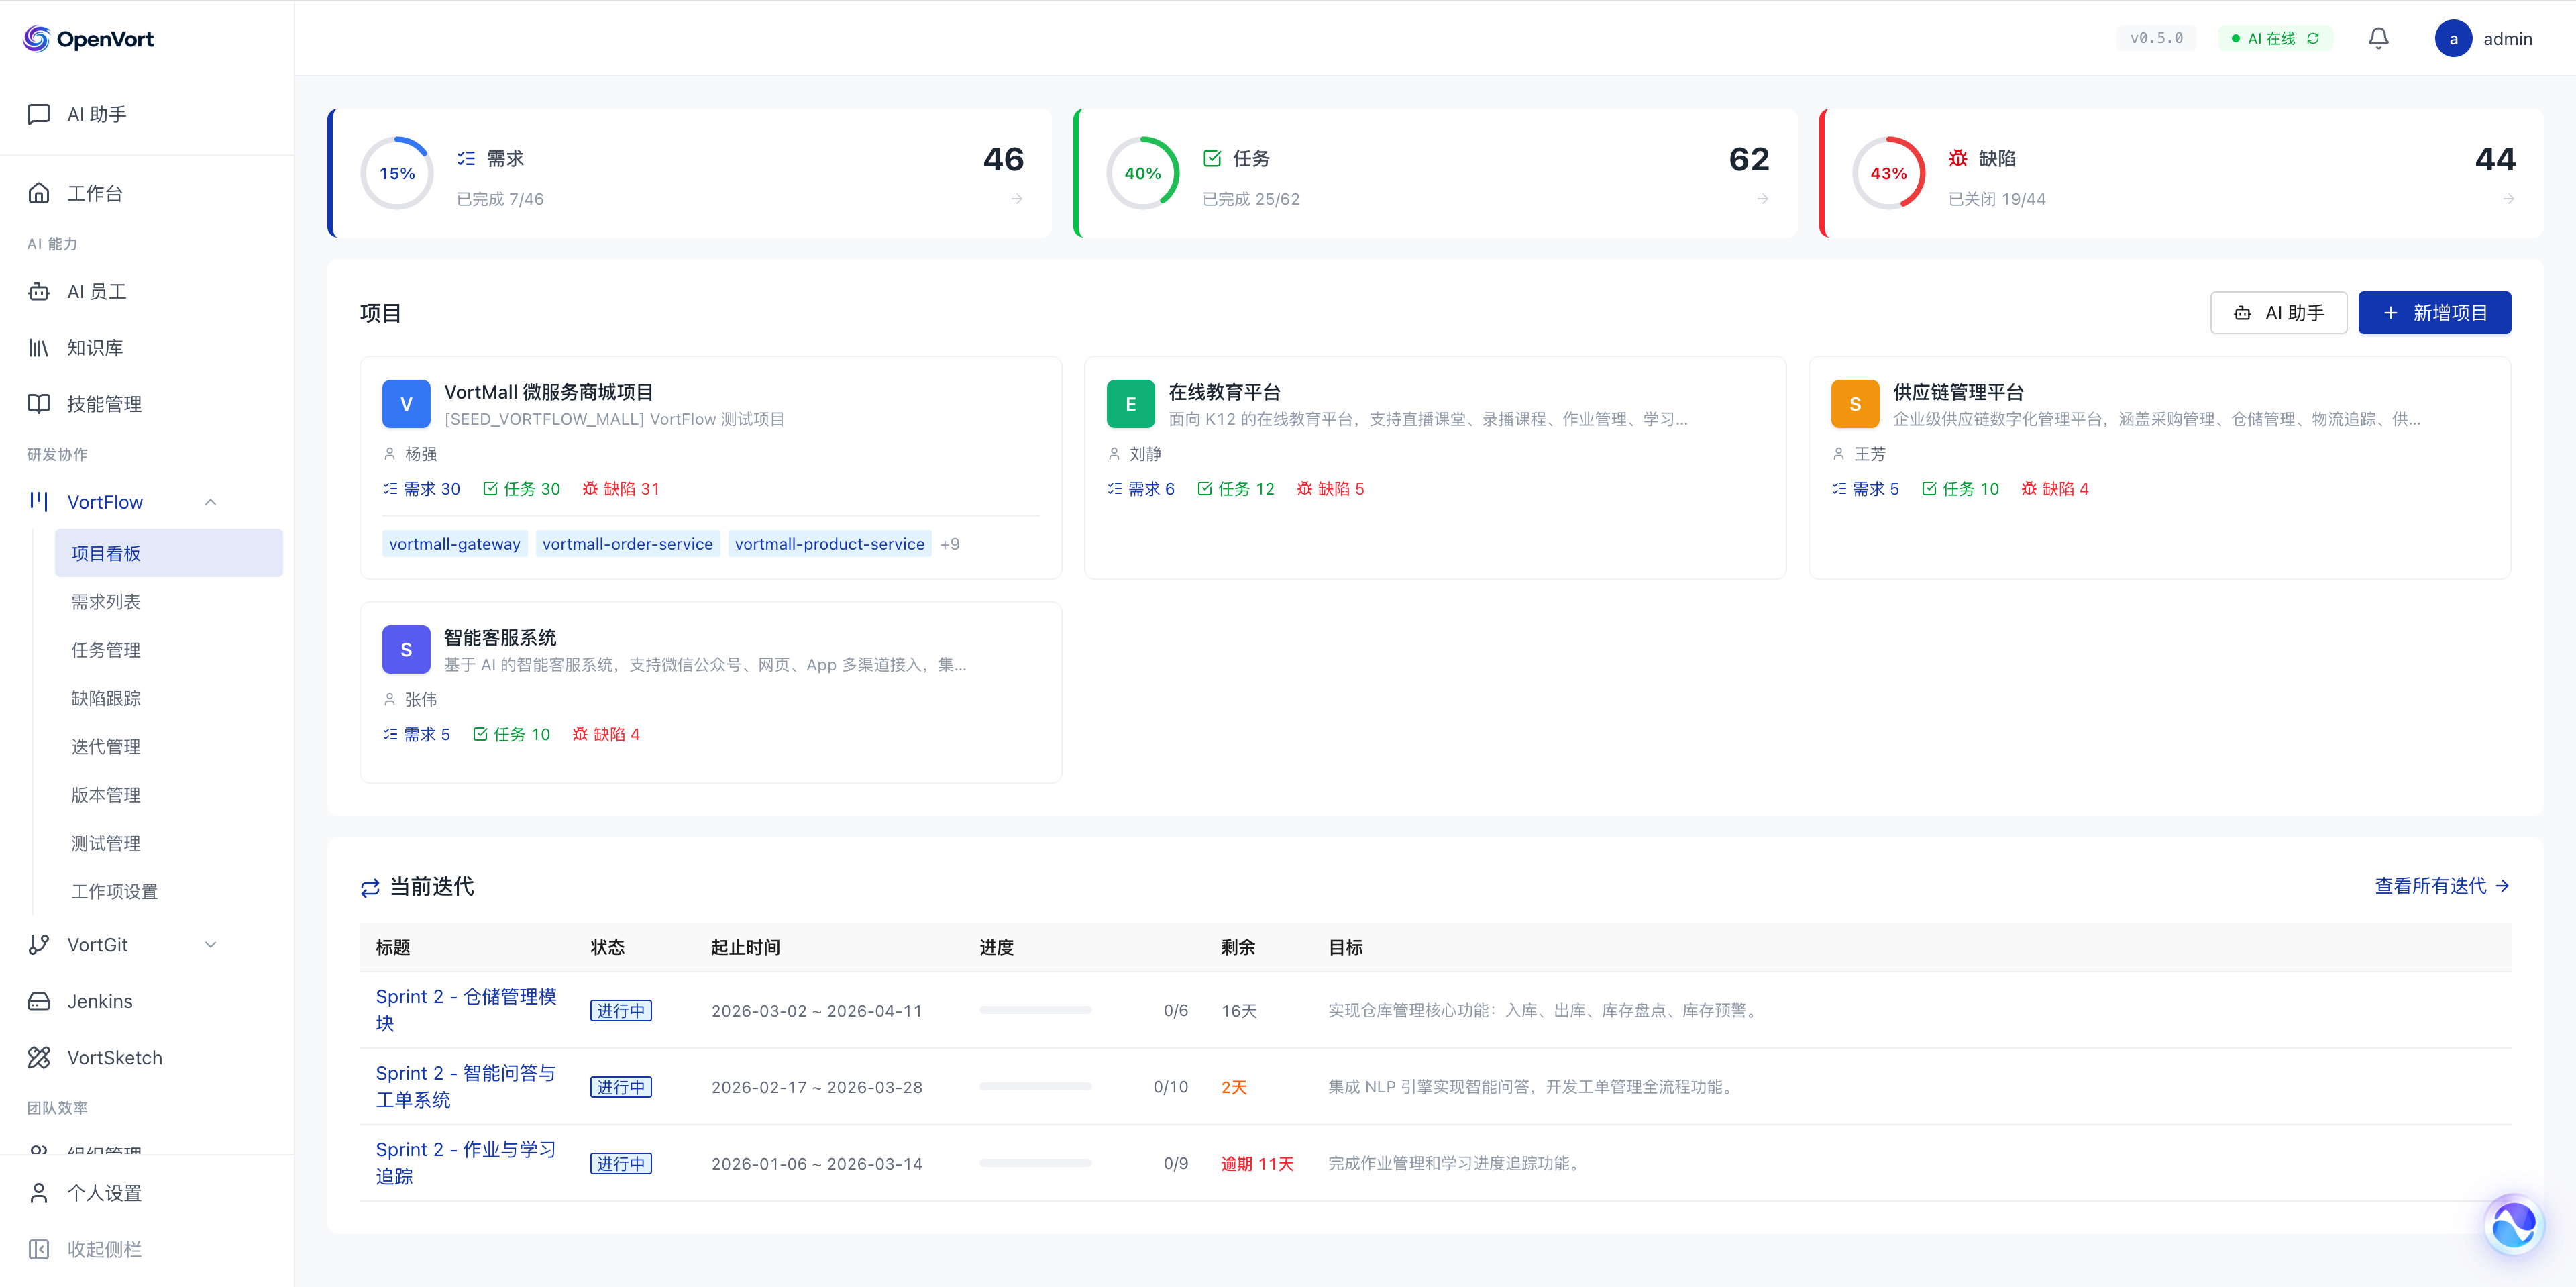Click the VortMall project V avatar

point(406,403)
